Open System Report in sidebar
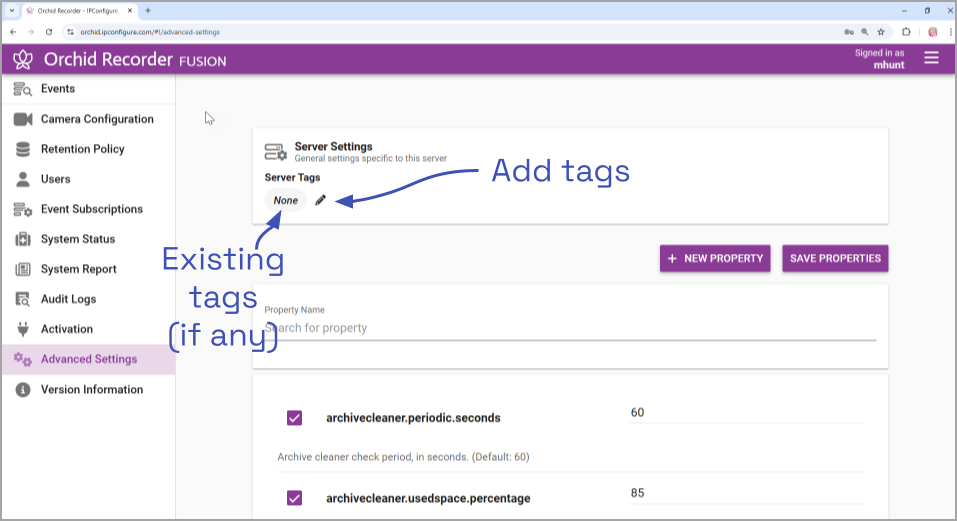Image resolution: width=957 pixels, height=521 pixels. 78,269
